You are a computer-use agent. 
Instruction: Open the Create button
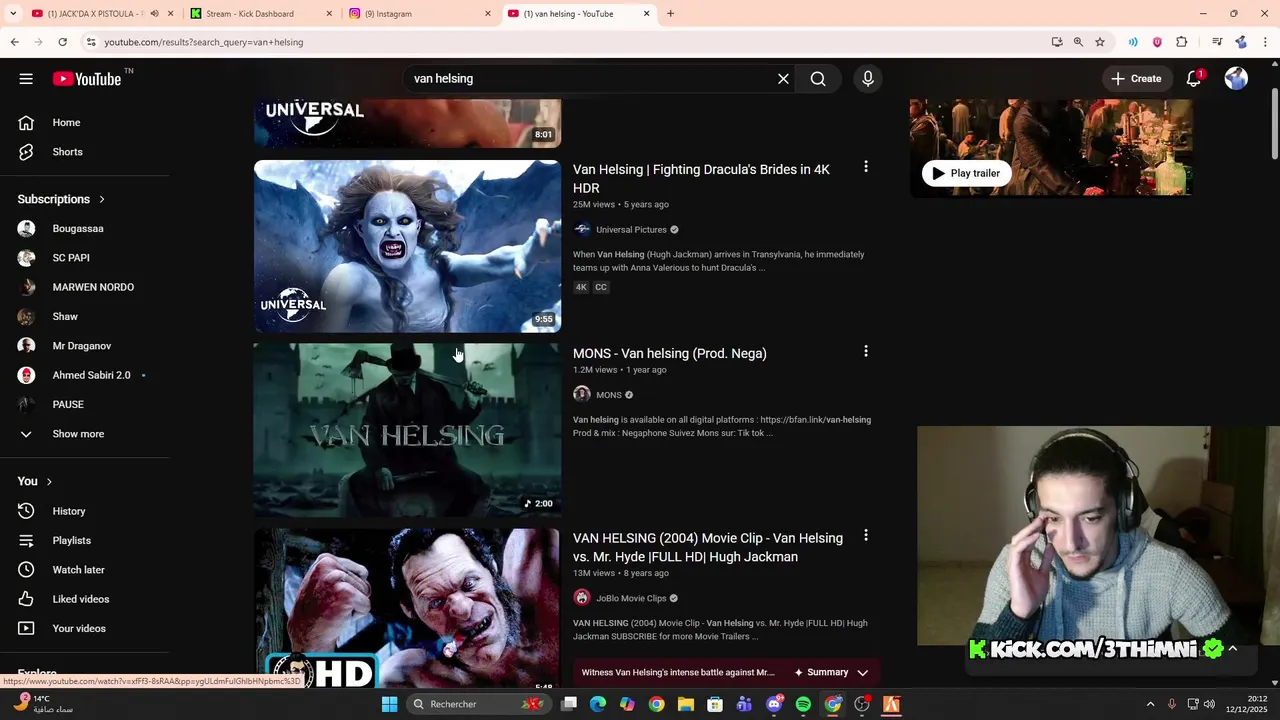pos(1136,79)
